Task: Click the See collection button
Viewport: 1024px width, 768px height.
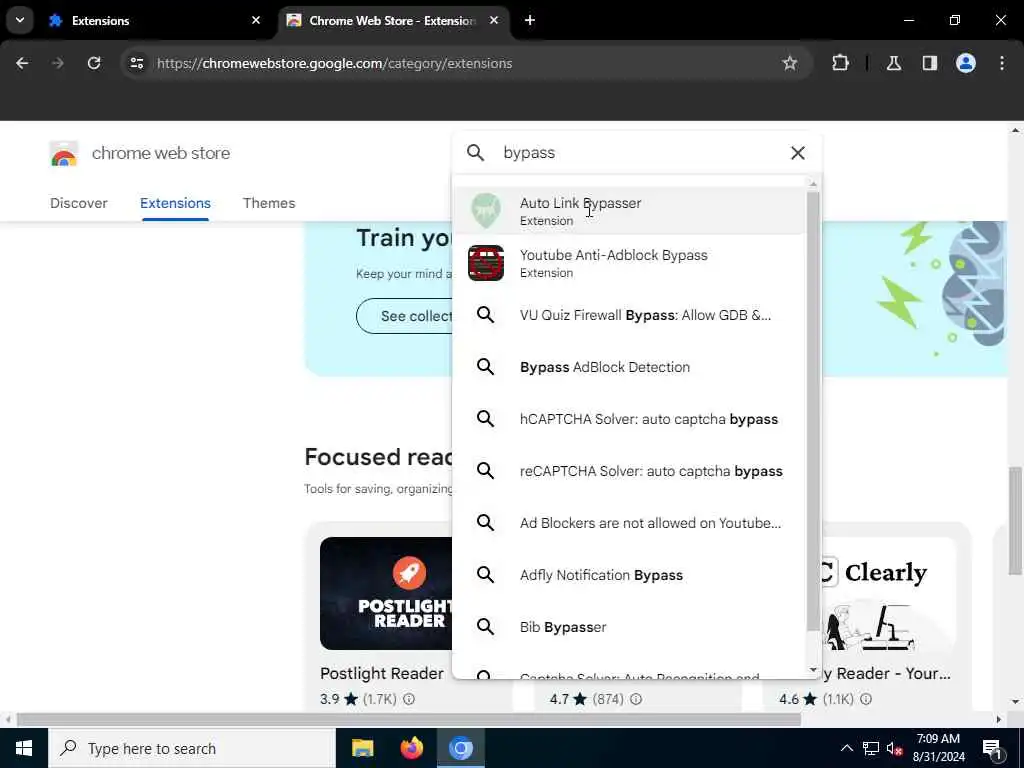Action: [x=405, y=316]
